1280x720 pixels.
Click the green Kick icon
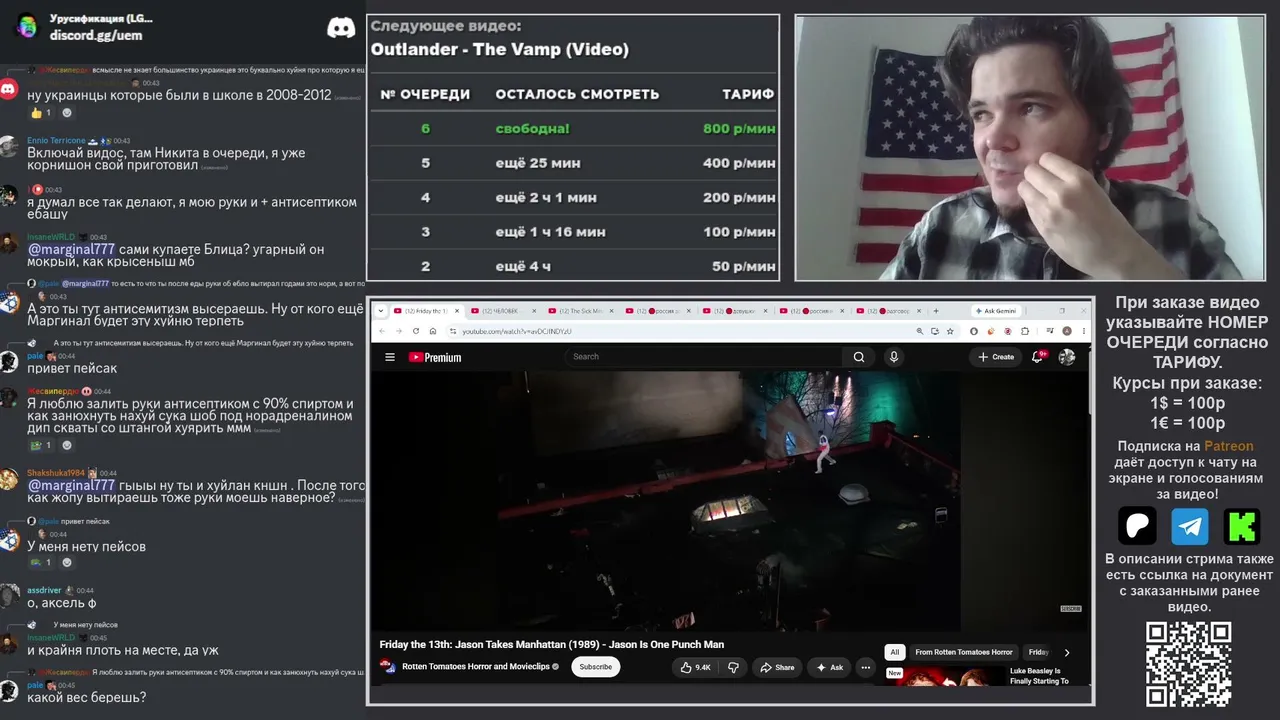tap(1242, 526)
